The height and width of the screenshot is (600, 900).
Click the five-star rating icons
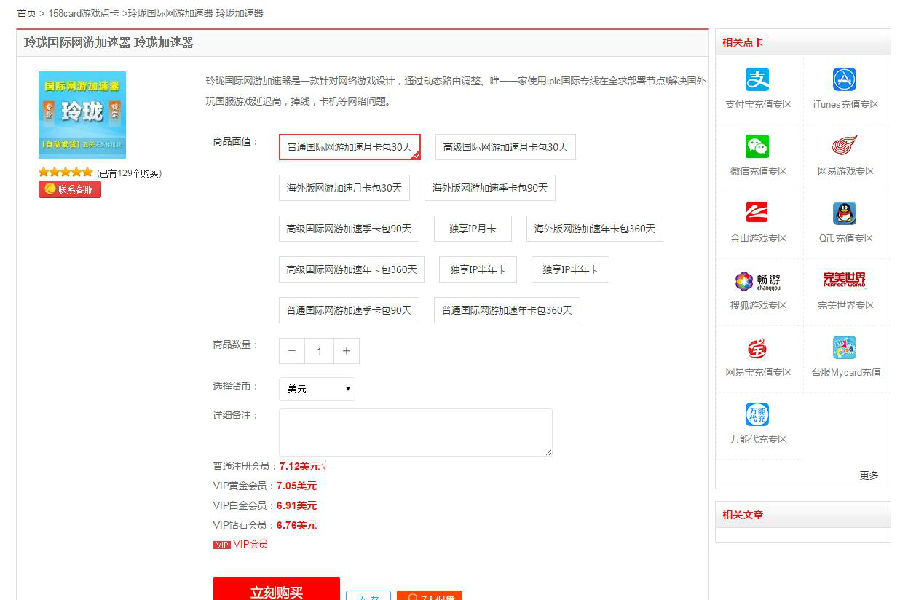coord(65,172)
